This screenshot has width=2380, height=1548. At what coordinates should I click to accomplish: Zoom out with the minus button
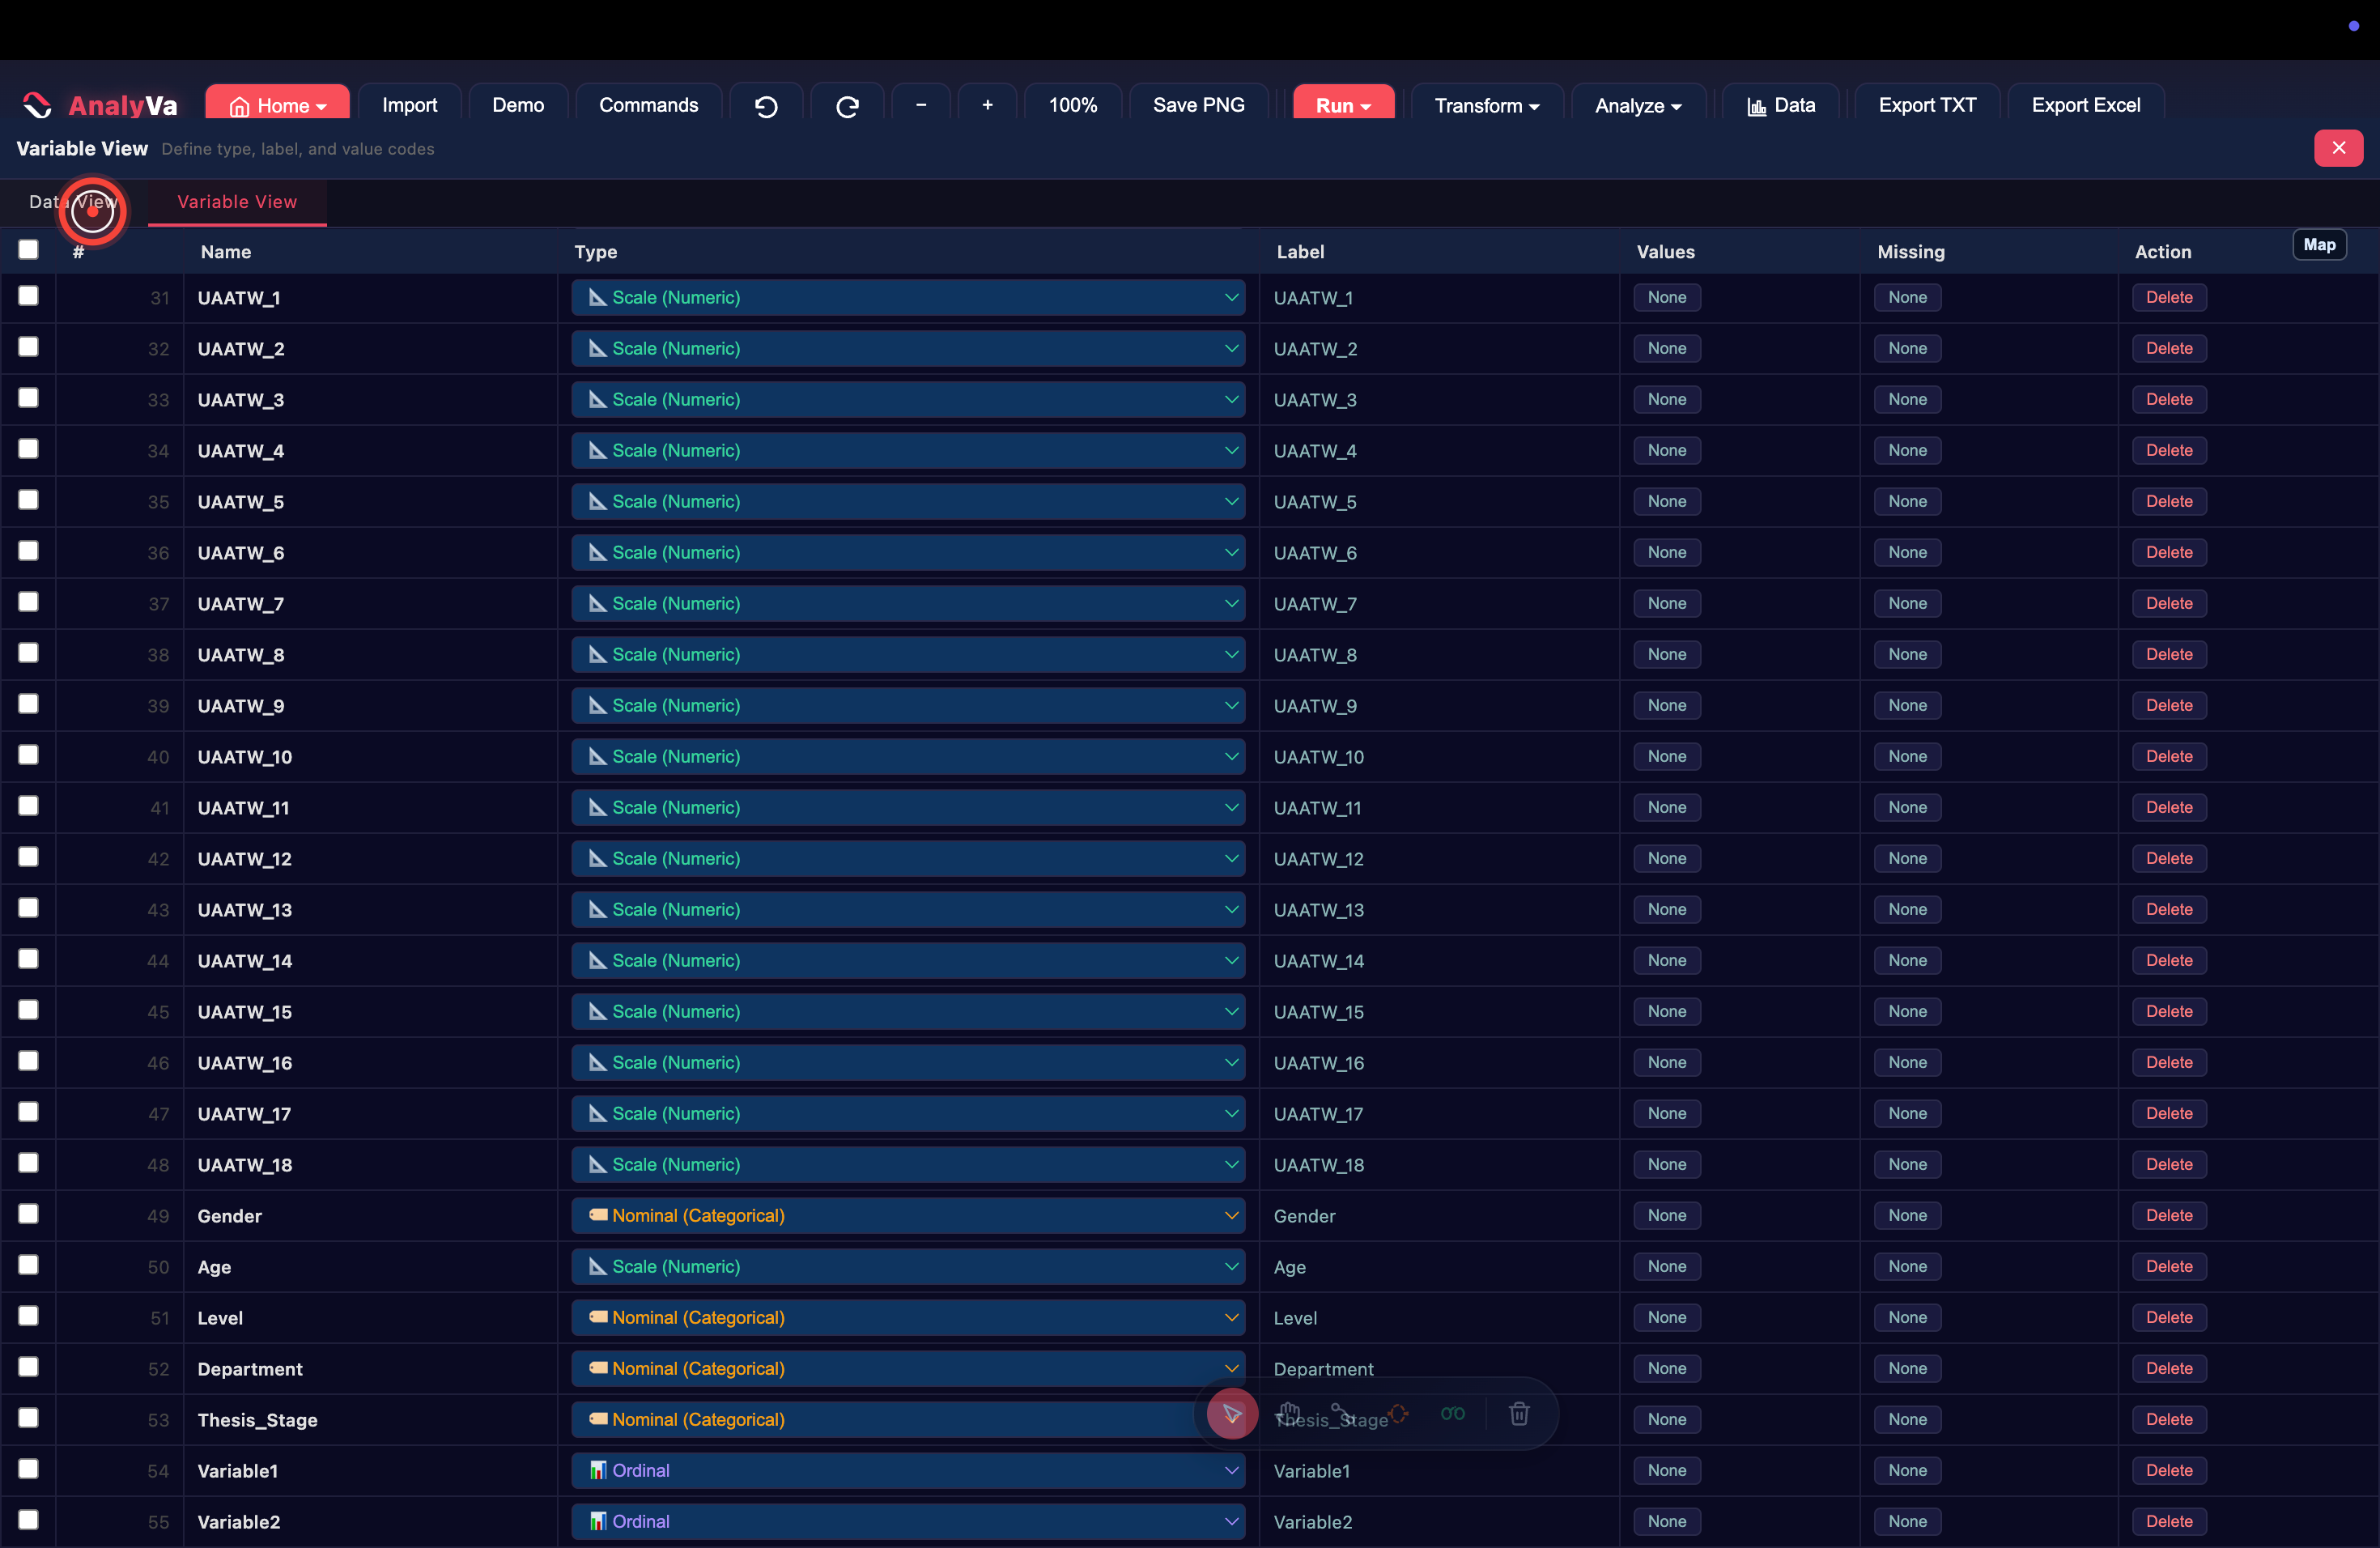(920, 105)
